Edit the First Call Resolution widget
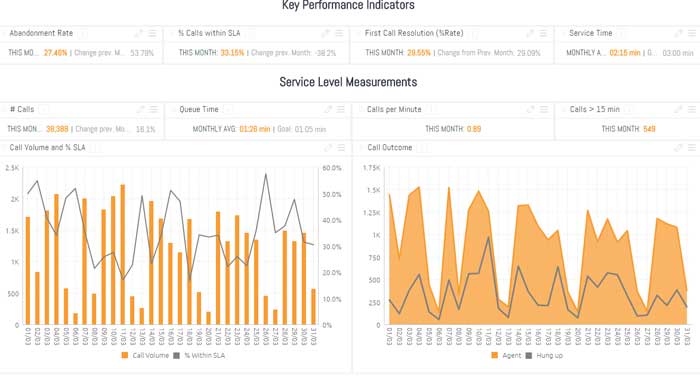The height and width of the screenshot is (376, 700). pos(530,33)
